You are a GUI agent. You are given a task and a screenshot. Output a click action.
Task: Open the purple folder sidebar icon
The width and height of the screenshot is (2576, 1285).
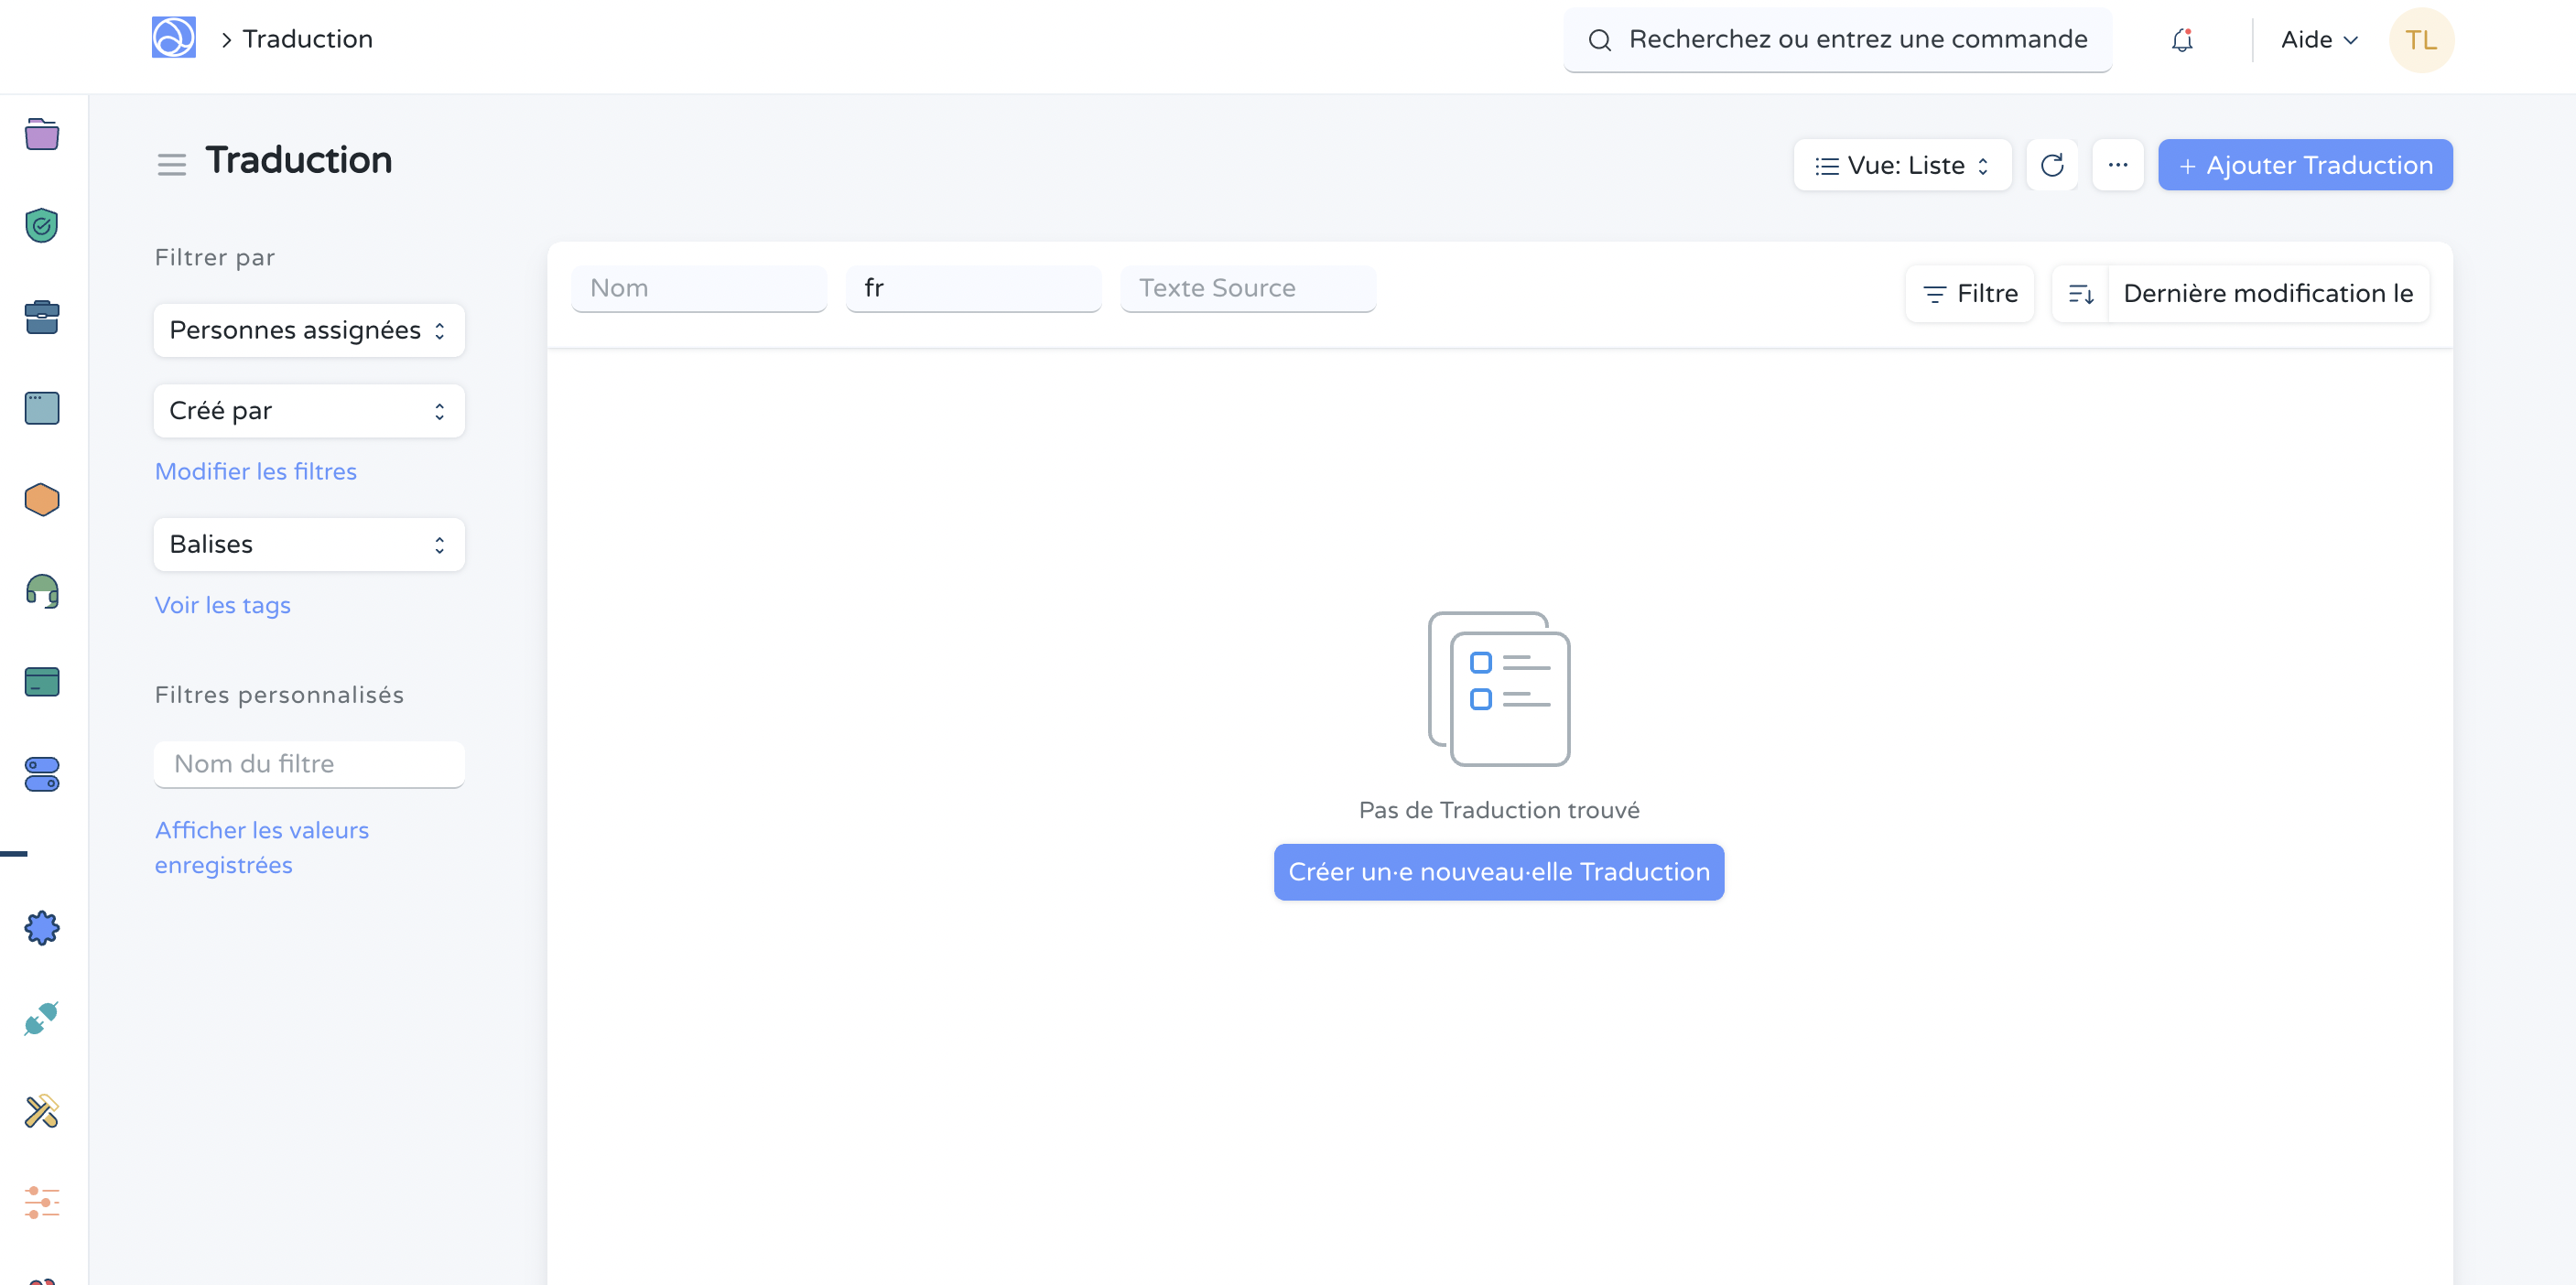42,134
